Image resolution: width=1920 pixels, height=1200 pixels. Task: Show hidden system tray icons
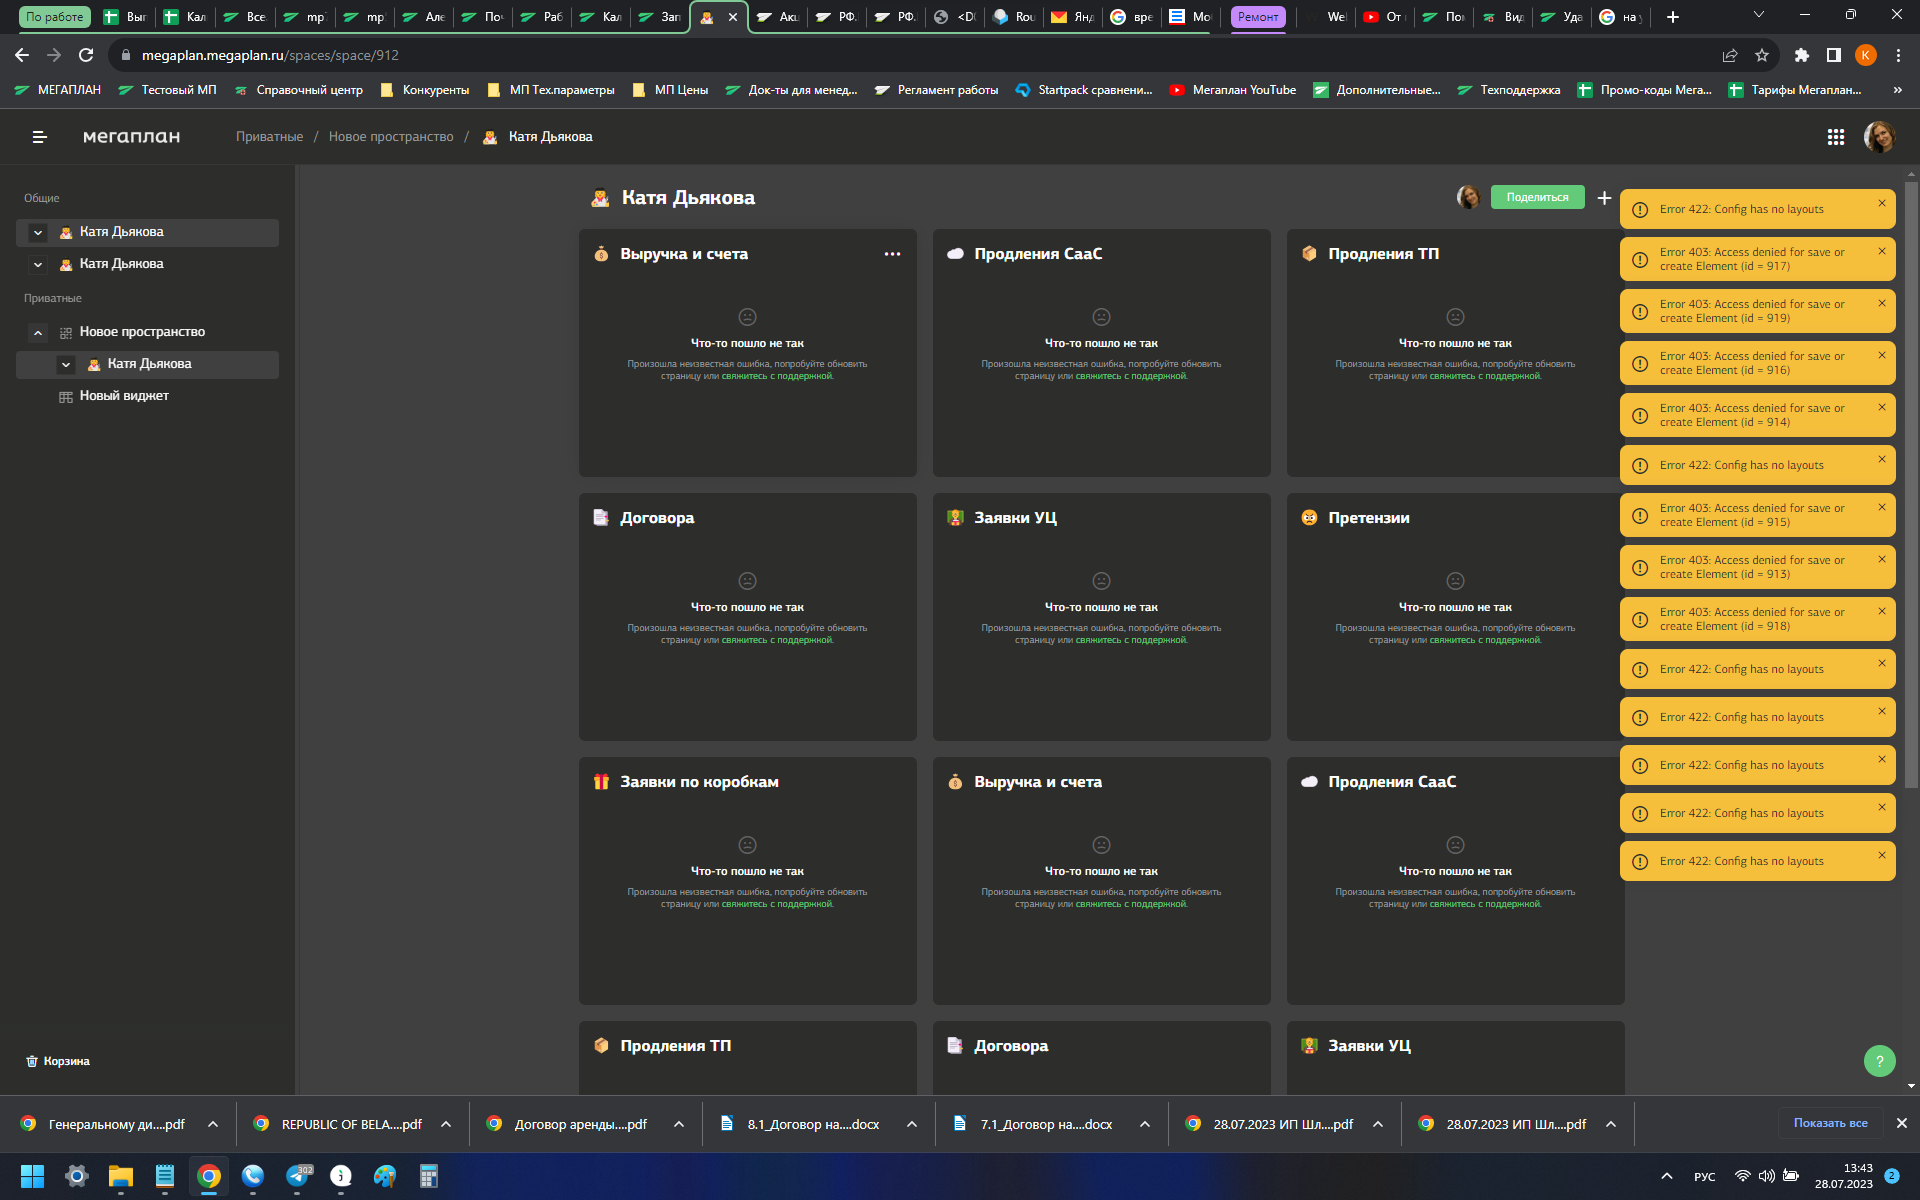[1666, 1176]
